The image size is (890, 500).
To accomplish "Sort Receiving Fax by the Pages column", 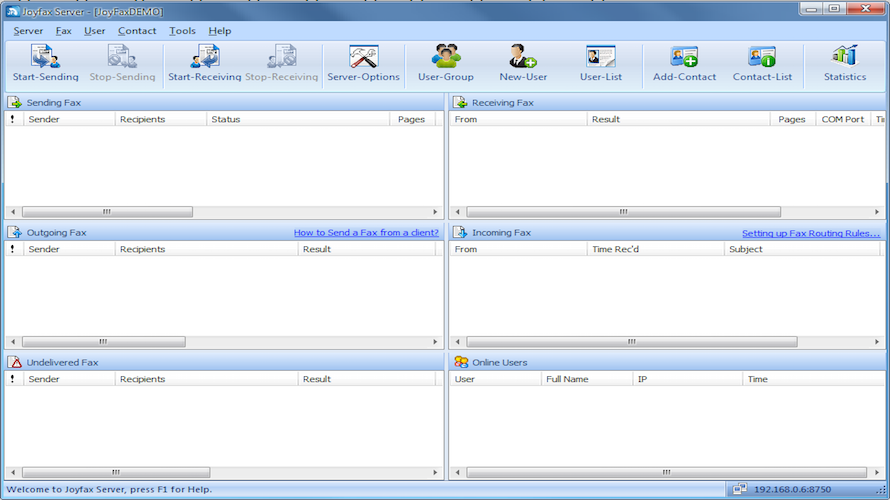I will (x=793, y=119).
